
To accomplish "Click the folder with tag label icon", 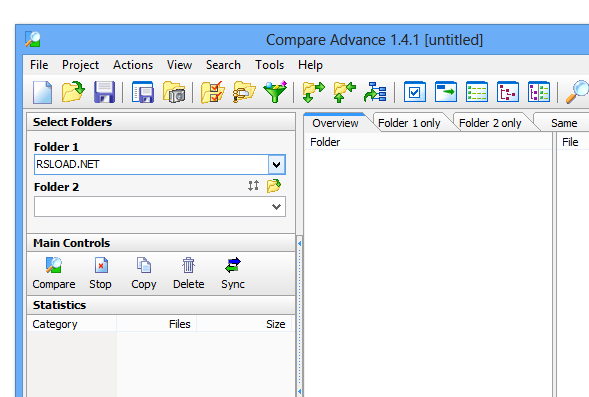I will 244,92.
